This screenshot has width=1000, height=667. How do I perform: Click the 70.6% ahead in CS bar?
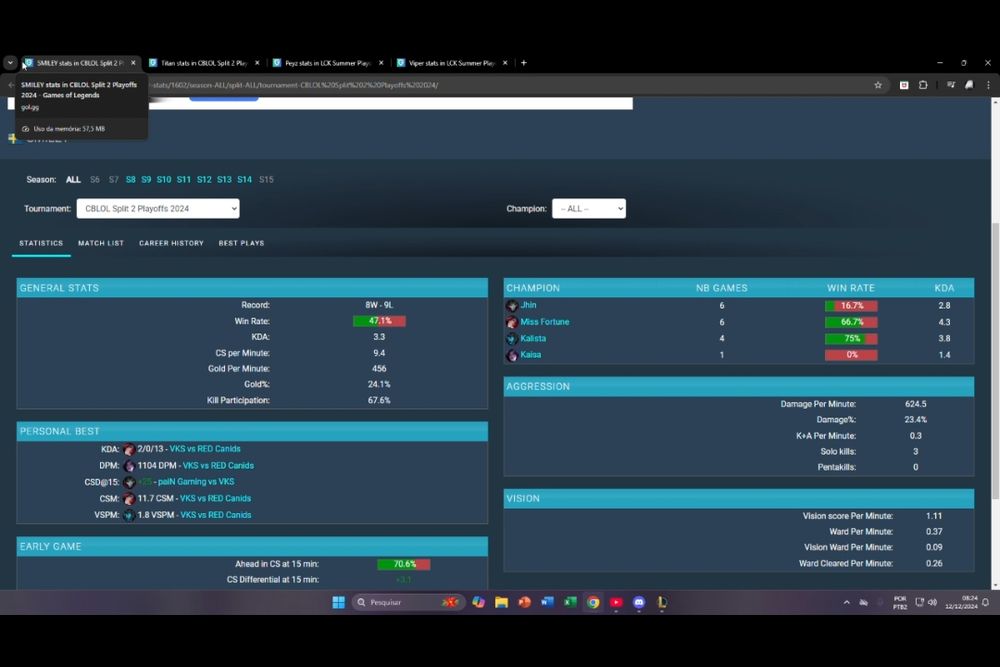pos(404,564)
